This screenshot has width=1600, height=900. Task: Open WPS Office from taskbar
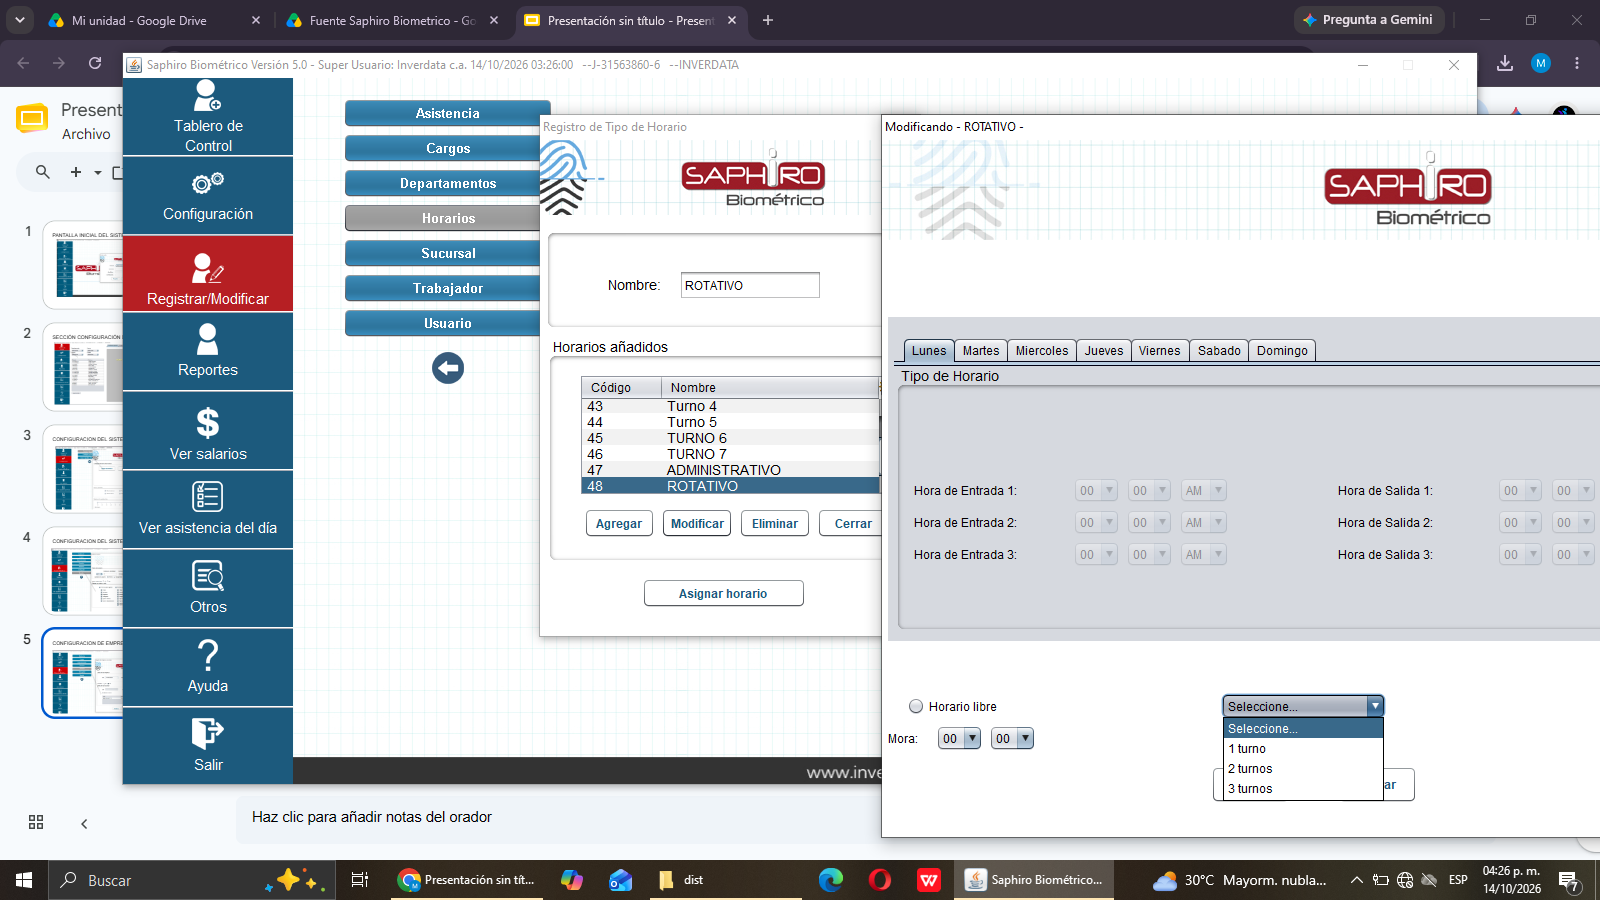pos(929,880)
